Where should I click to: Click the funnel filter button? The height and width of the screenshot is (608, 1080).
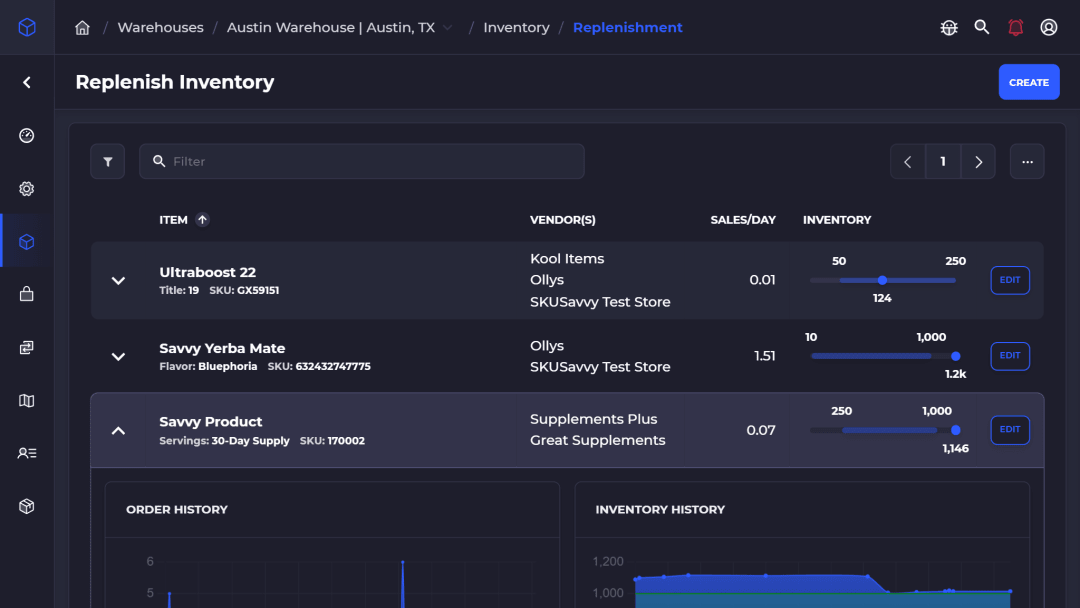point(107,162)
